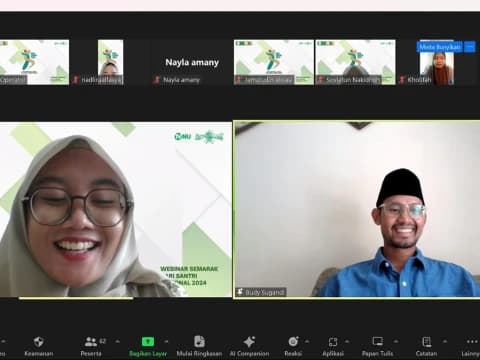The height and width of the screenshot is (360, 480).
Task: Expand the Bagikan Layar options caret
Action: (x=166, y=342)
